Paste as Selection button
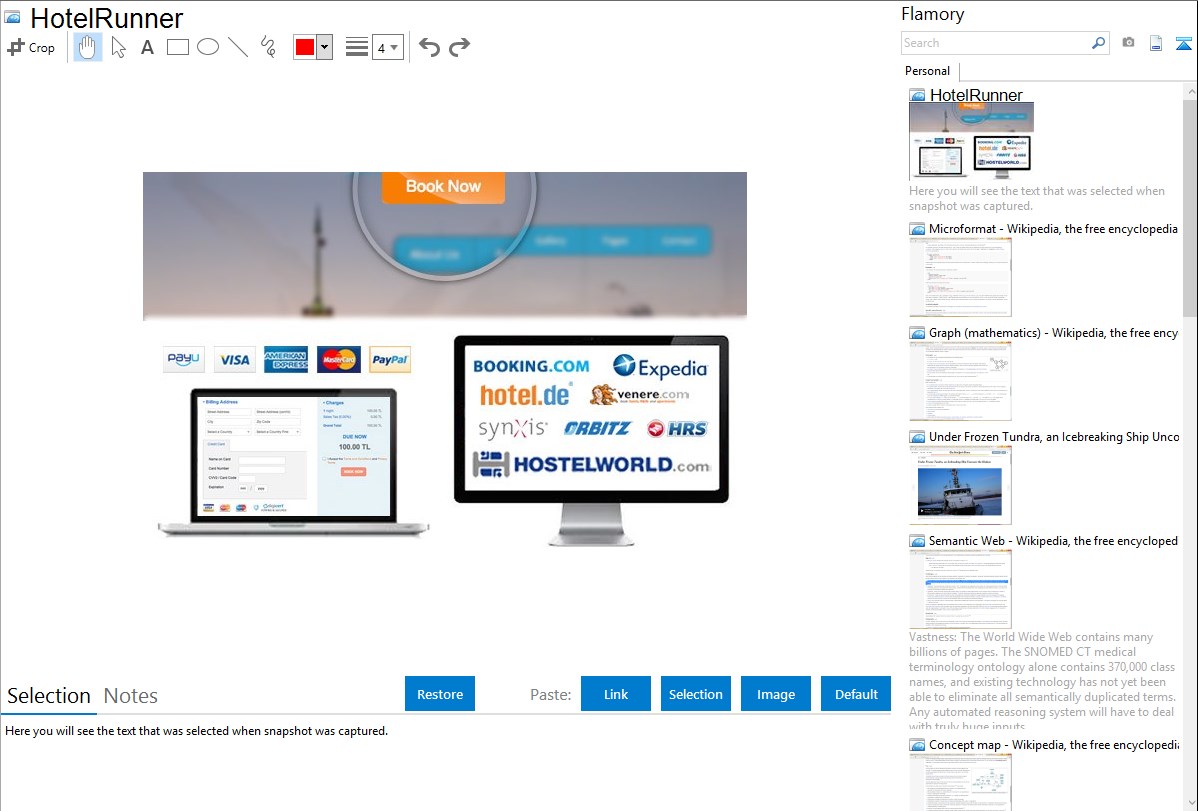1198x811 pixels. pyautogui.click(x=695, y=694)
